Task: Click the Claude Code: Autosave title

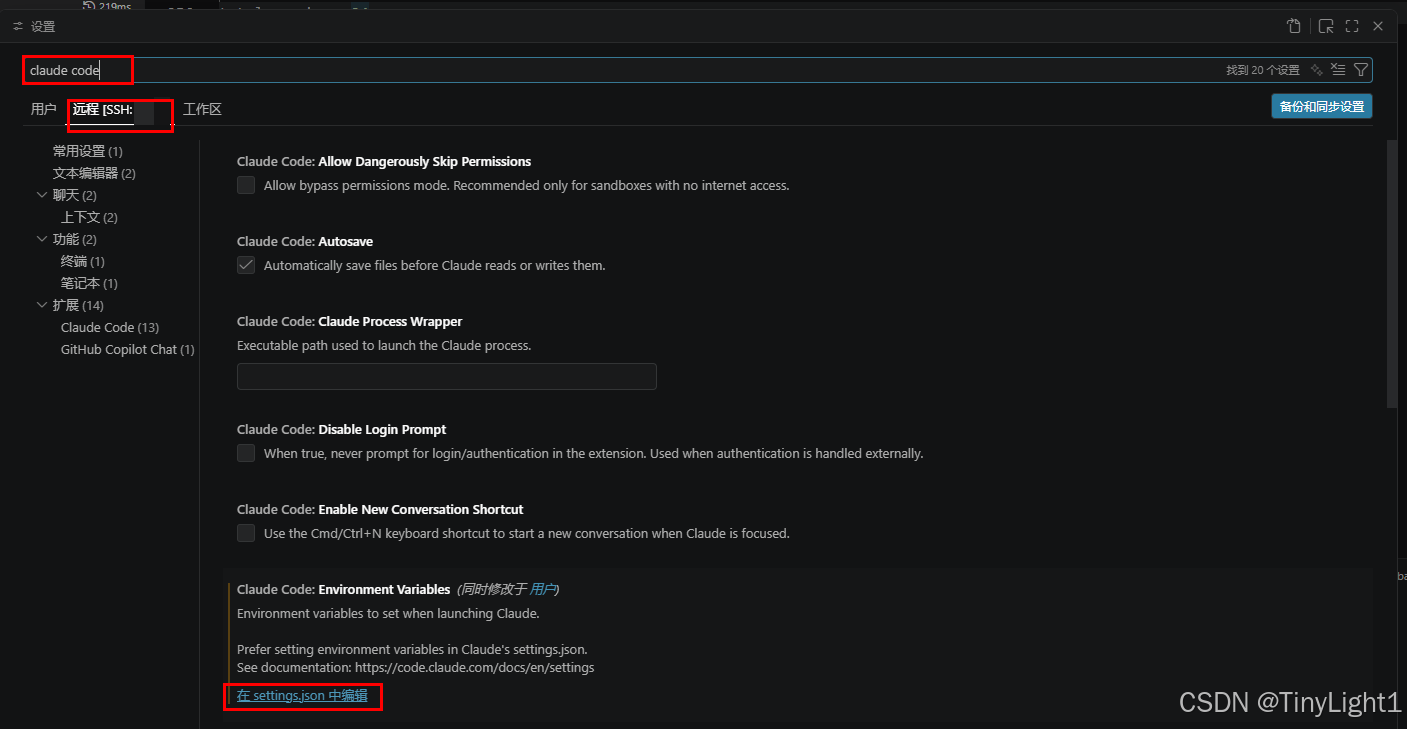Action: pyautogui.click(x=305, y=241)
